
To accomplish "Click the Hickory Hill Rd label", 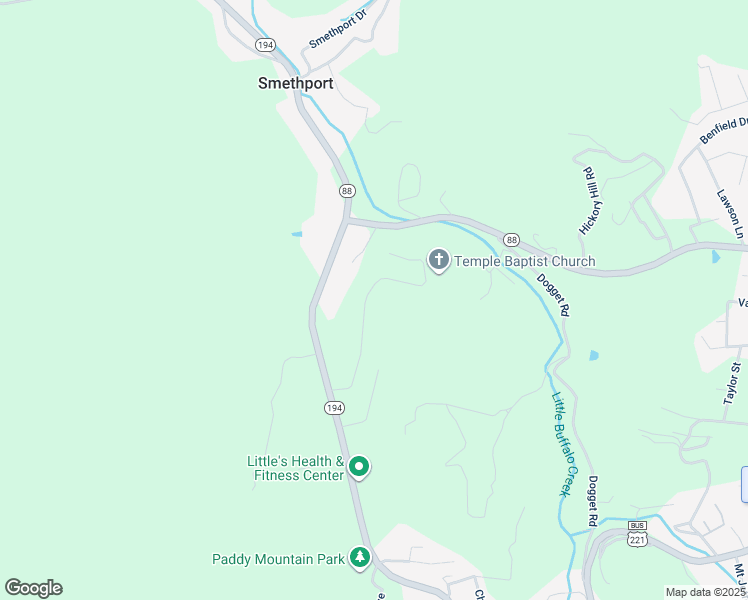I will pyautogui.click(x=591, y=201).
